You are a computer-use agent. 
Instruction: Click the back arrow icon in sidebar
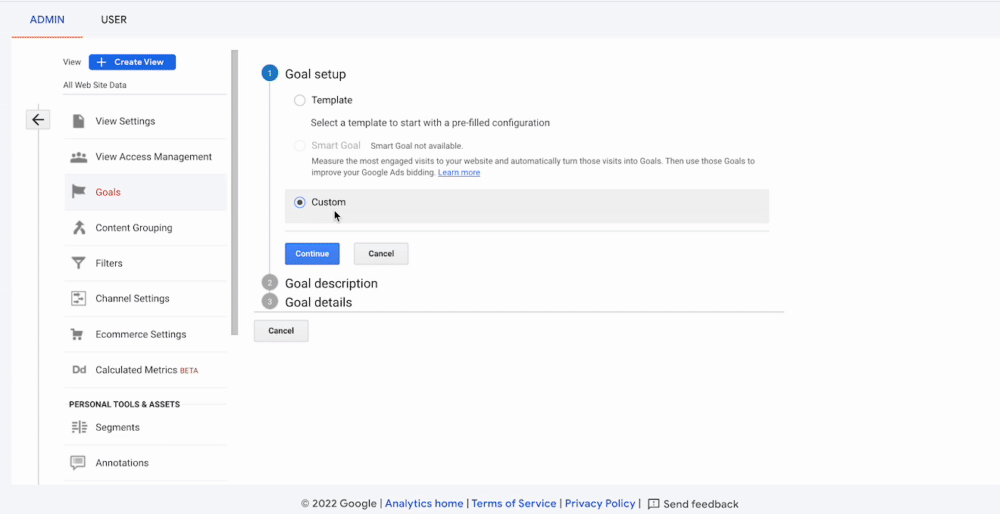pyautogui.click(x=38, y=120)
